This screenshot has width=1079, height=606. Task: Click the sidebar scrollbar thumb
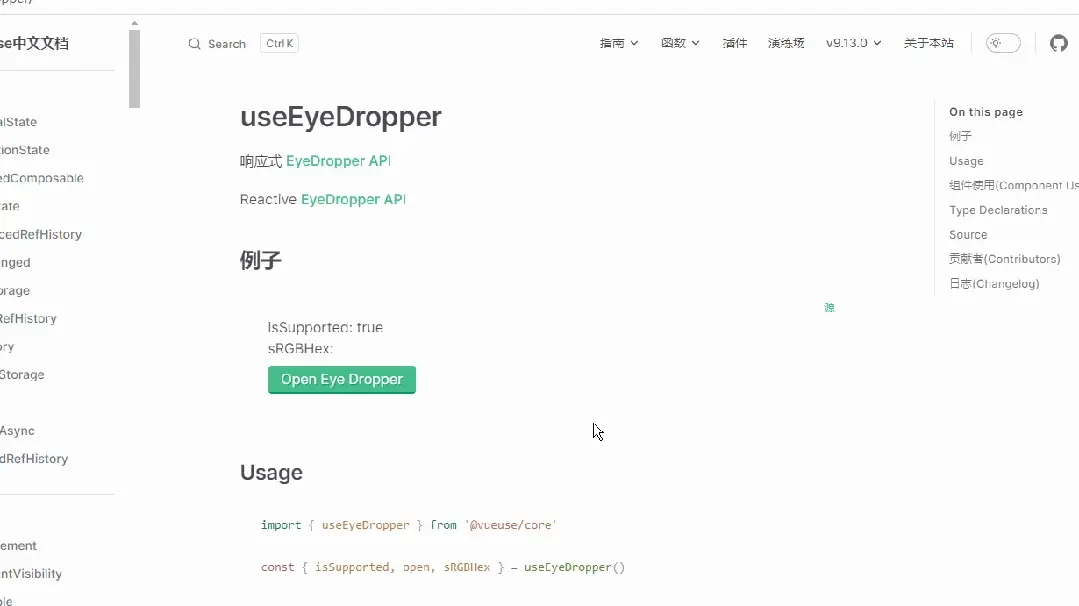[134, 66]
